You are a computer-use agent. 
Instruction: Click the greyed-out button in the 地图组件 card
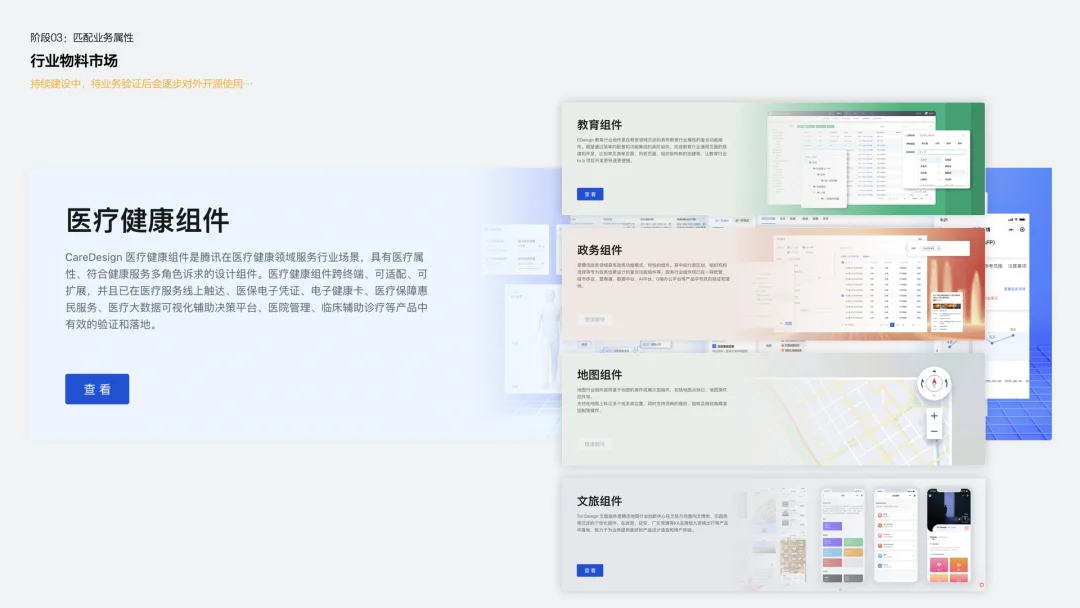594,444
